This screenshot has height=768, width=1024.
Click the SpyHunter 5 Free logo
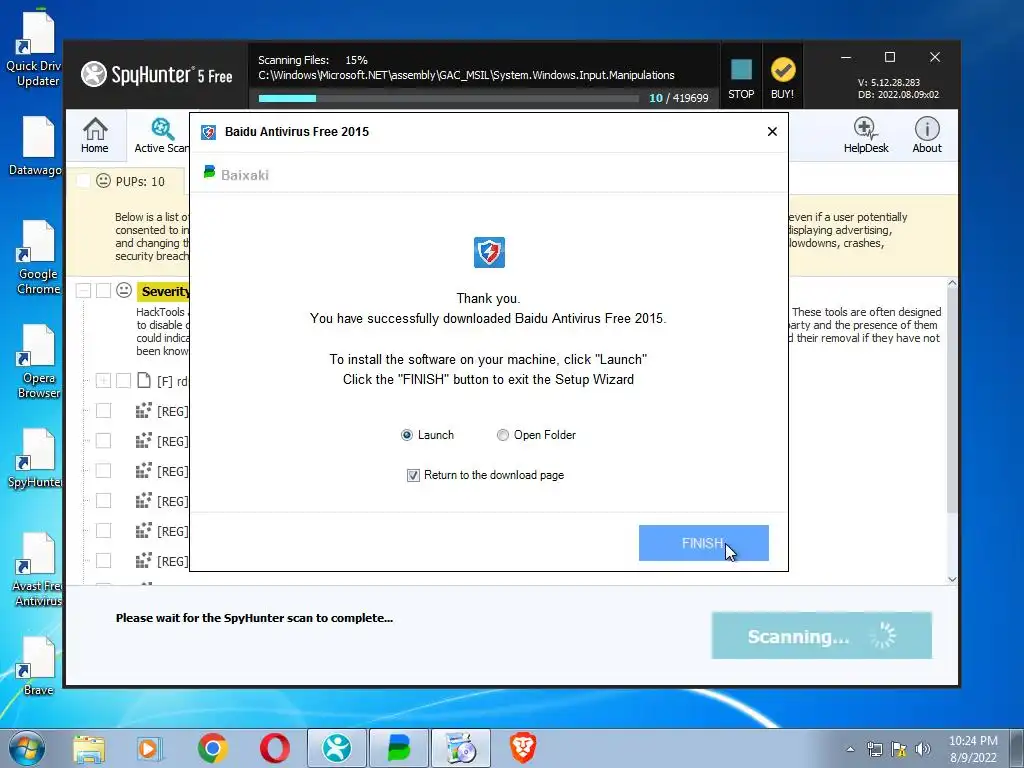(157, 74)
